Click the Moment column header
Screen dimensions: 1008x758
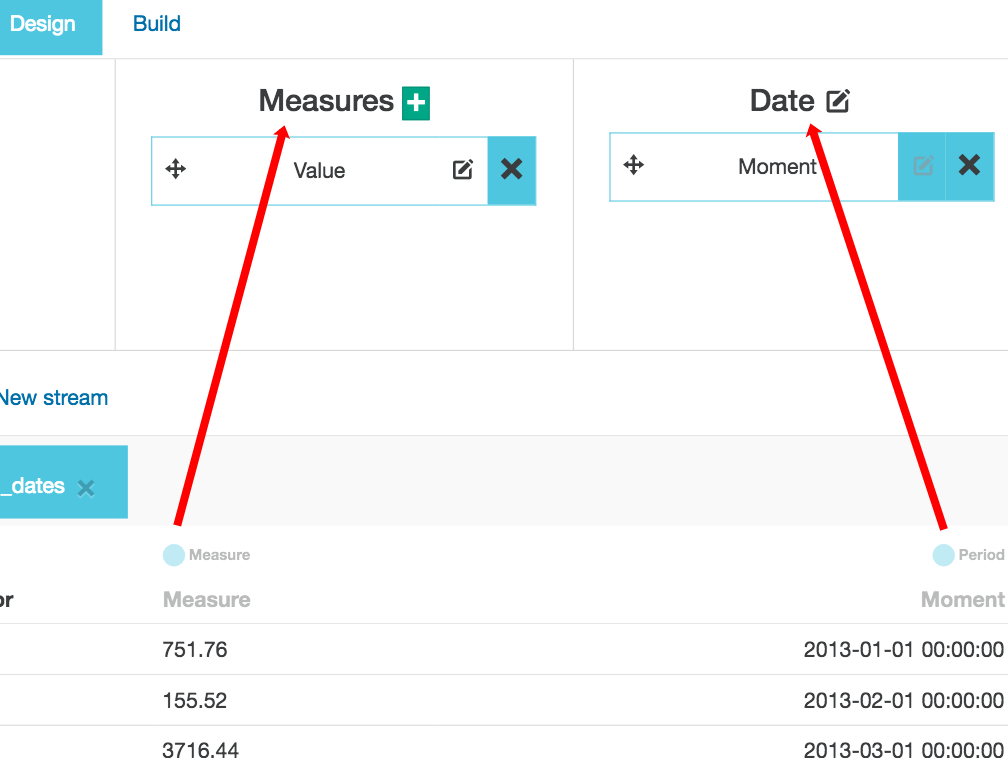pyautogui.click(x=962, y=600)
